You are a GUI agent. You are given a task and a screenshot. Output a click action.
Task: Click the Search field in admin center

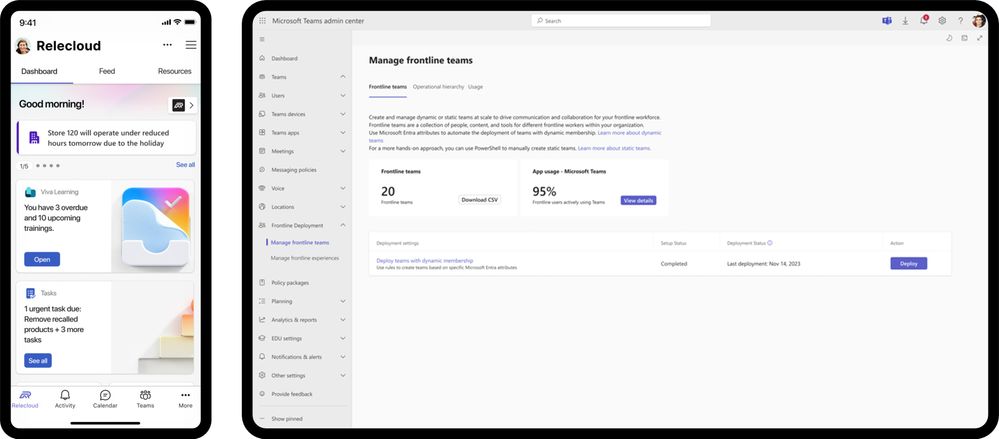pos(621,20)
